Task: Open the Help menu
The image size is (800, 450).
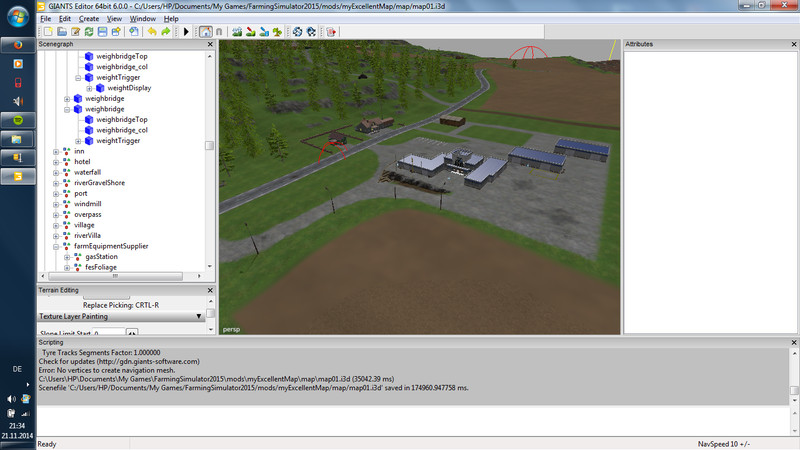Action: click(x=171, y=18)
